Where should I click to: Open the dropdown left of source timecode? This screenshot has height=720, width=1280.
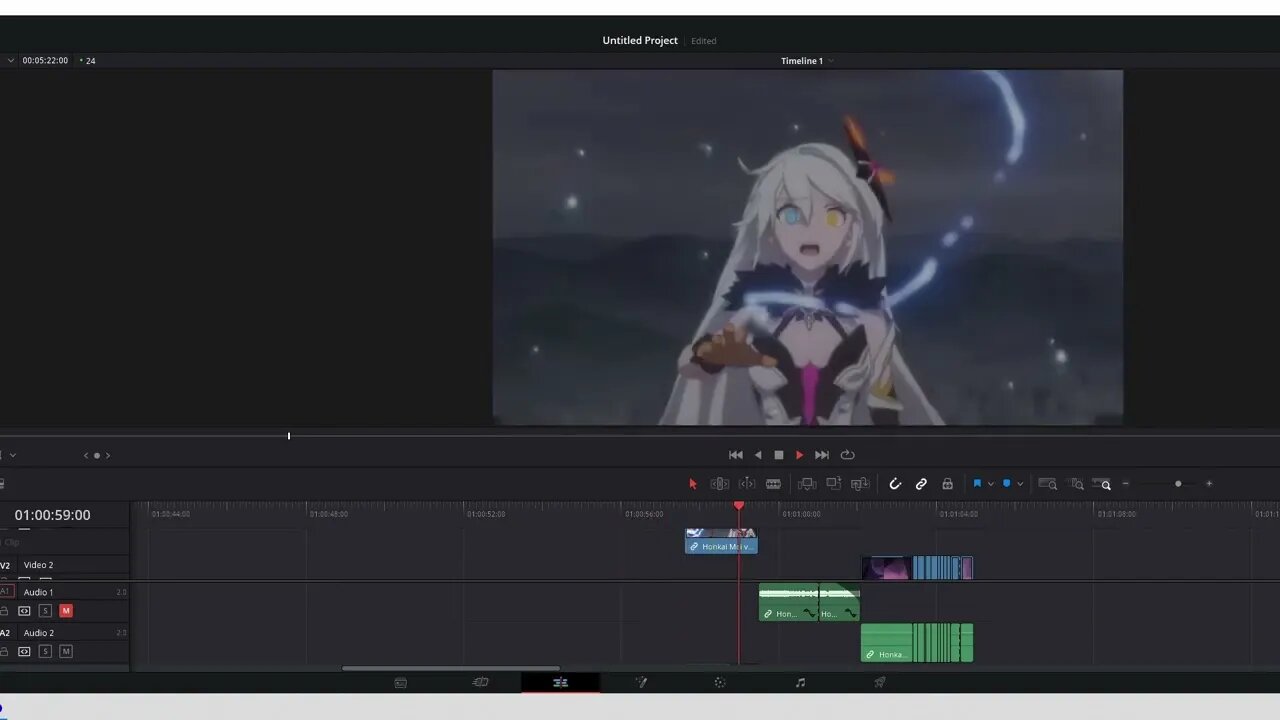coord(11,61)
